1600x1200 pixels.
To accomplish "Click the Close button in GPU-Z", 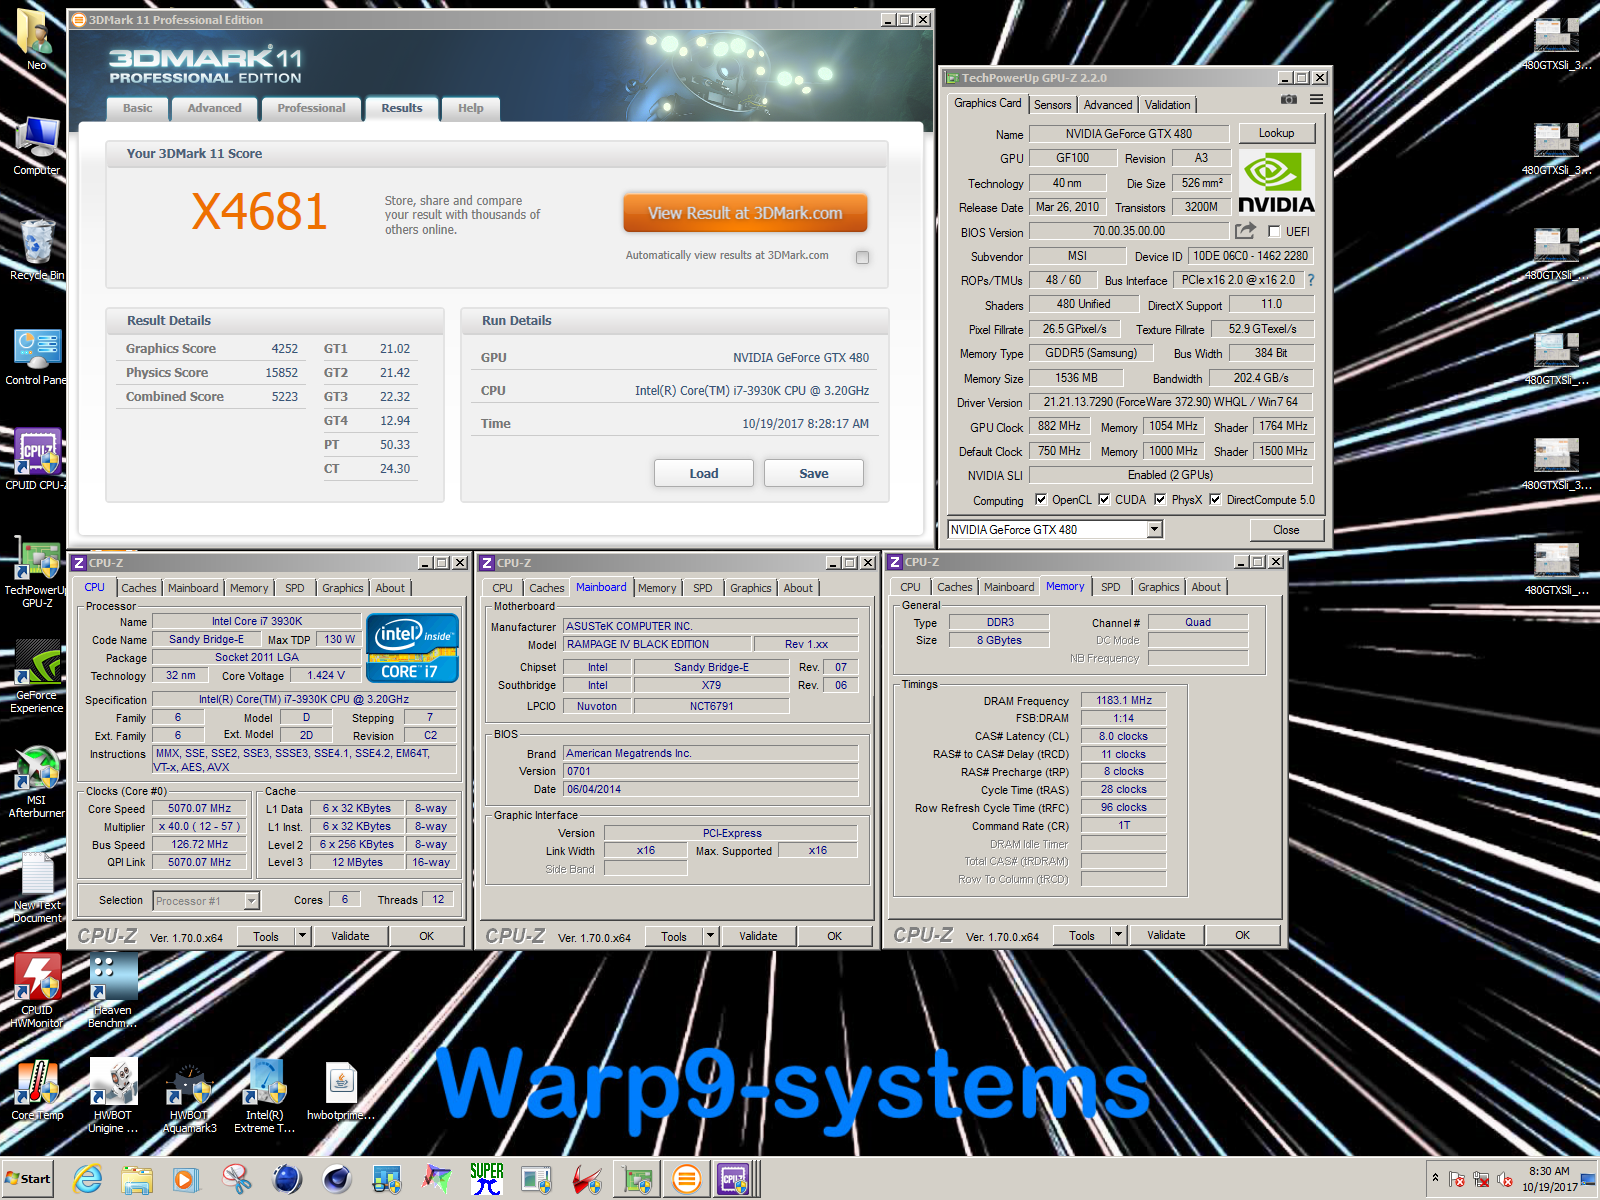I will tap(1286, 530).
